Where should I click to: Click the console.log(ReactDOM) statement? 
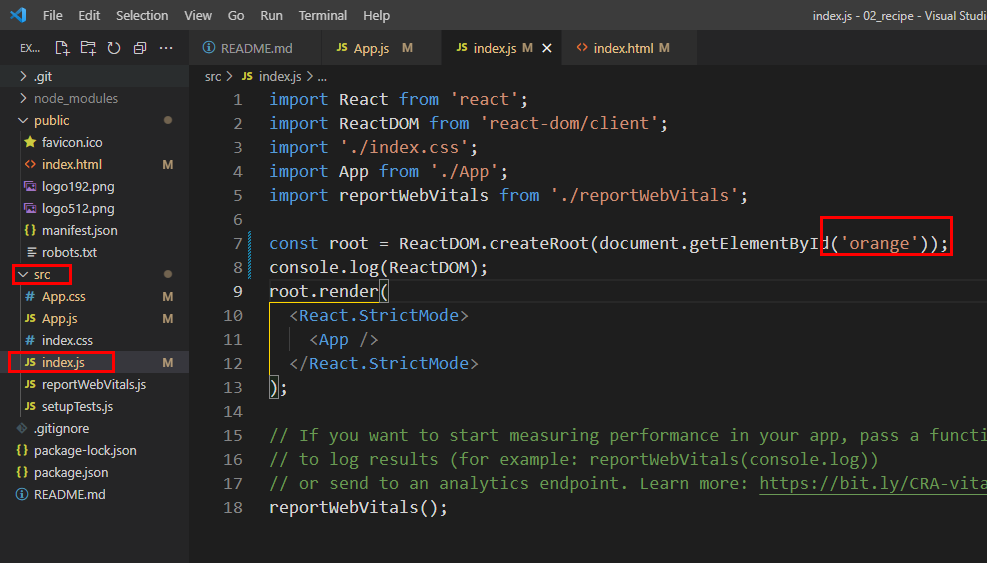click(x=378, y=268)
